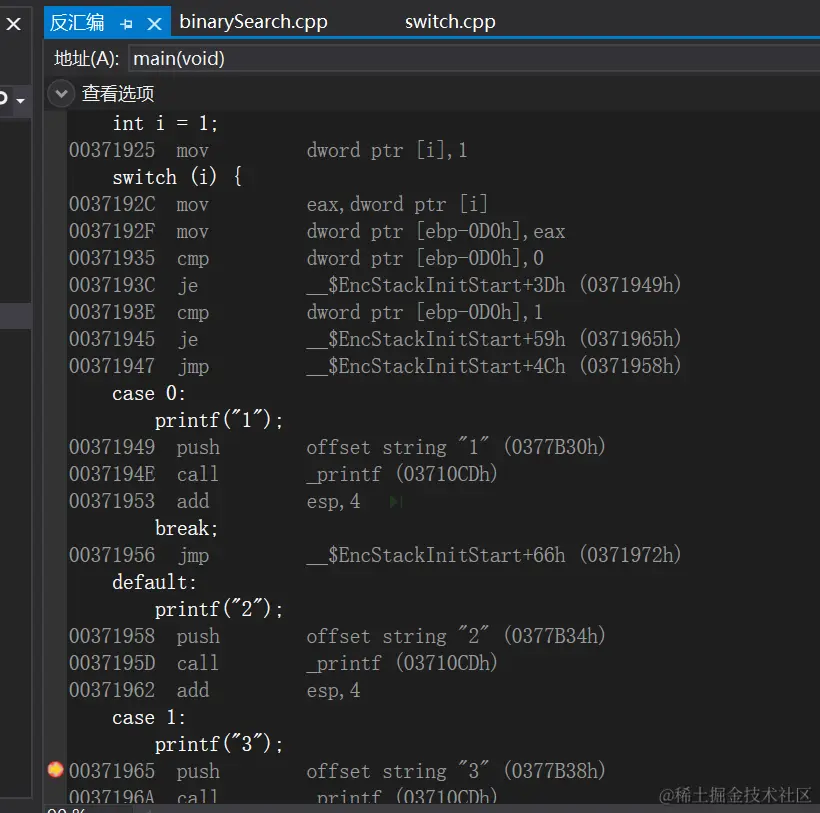Pin the 反汇编 disassembly tab
This screenshot has height=813, width=820.
(126, 24)
